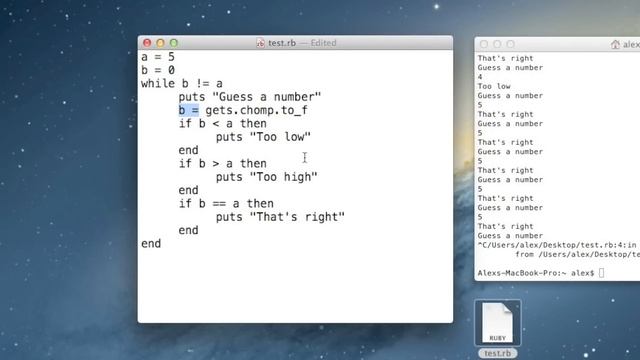Click the inactive minimize button of Terminal window

(497, 44)
